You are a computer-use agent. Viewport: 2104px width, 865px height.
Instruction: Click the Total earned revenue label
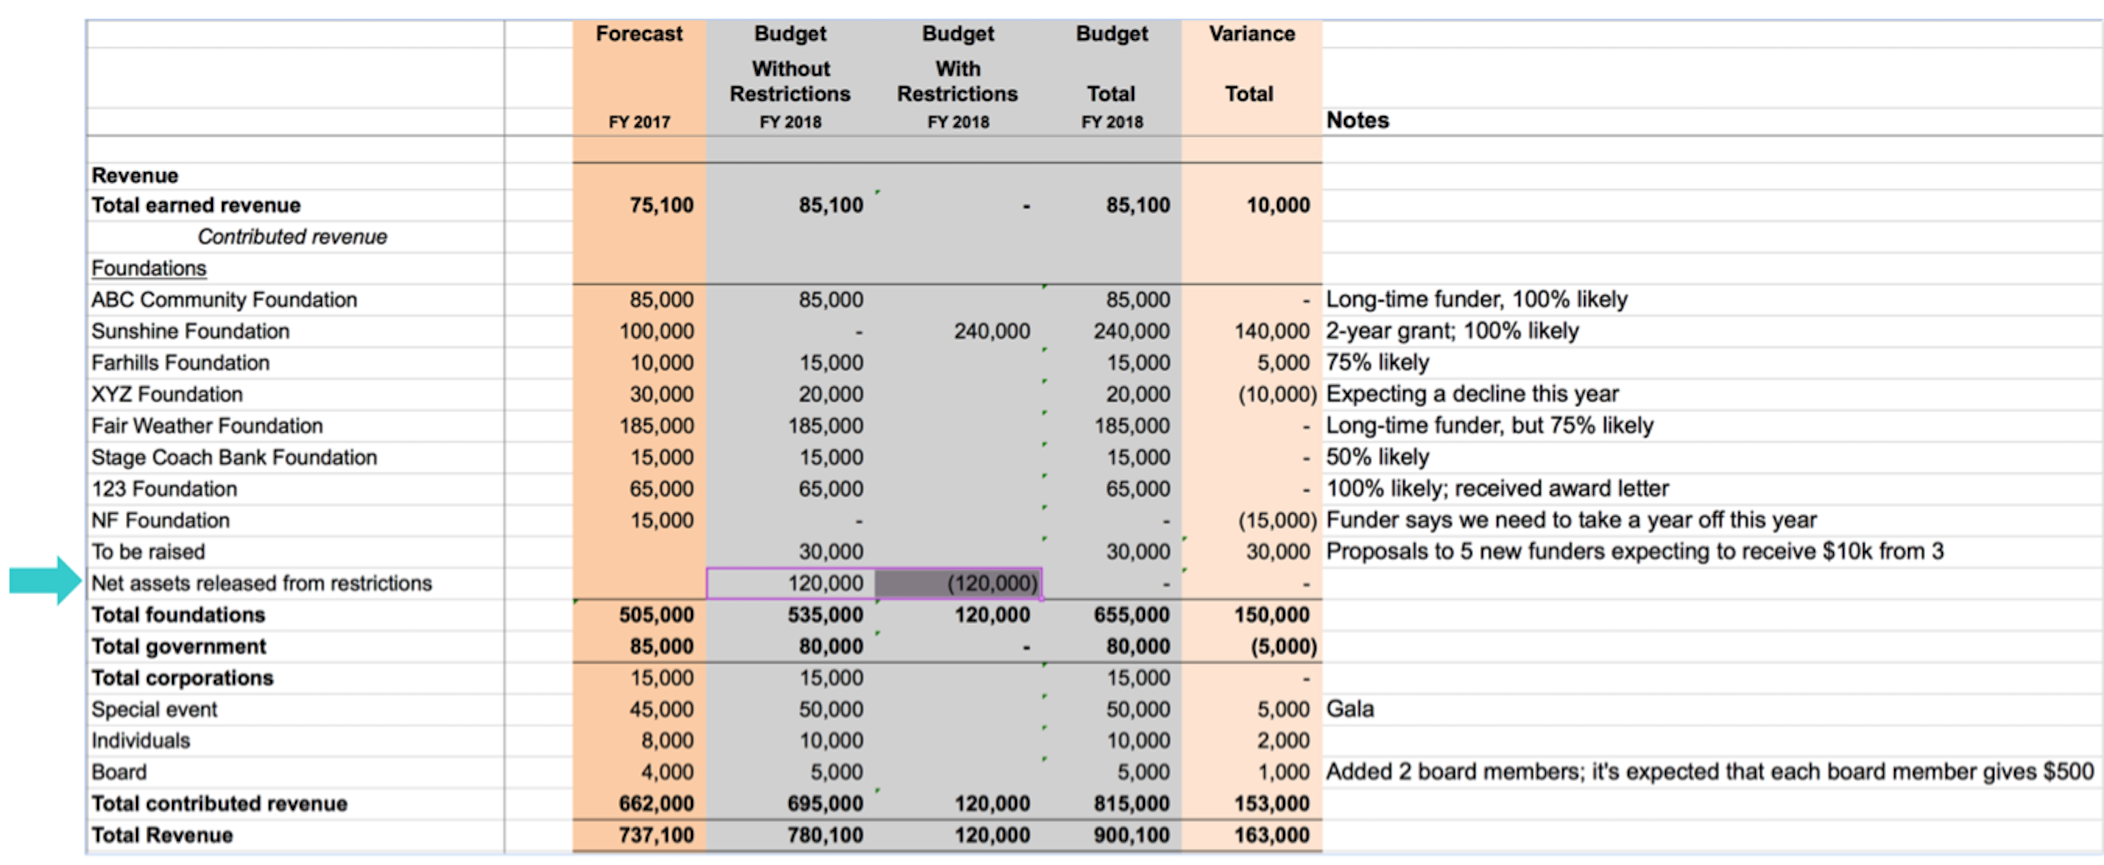pyautogui.click(x=196, y=205)
